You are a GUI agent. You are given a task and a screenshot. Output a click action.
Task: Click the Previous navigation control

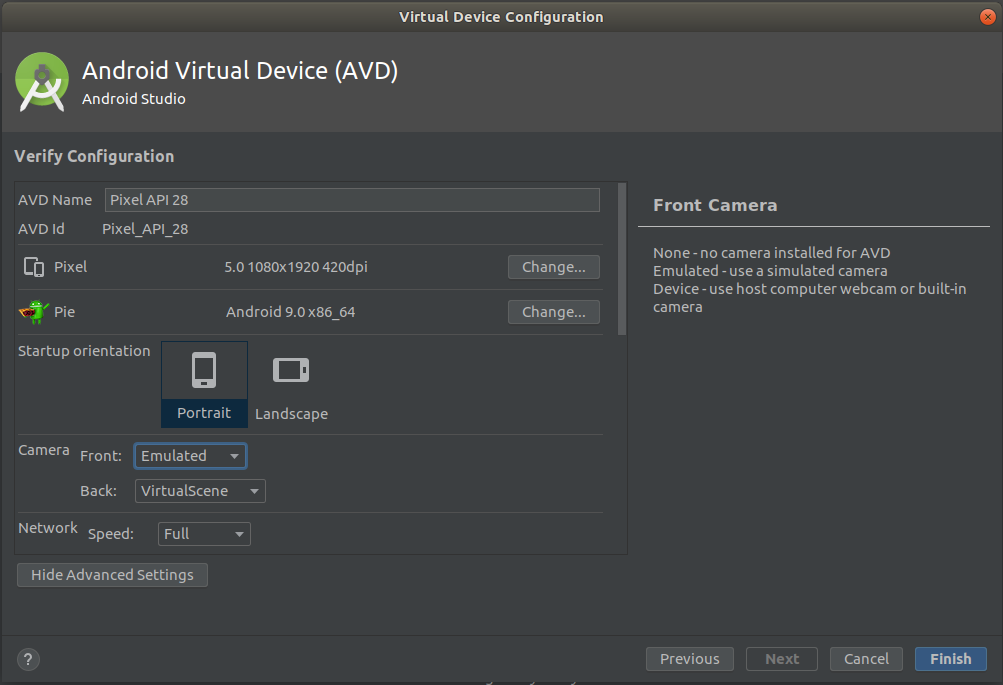tap(689, 658)
